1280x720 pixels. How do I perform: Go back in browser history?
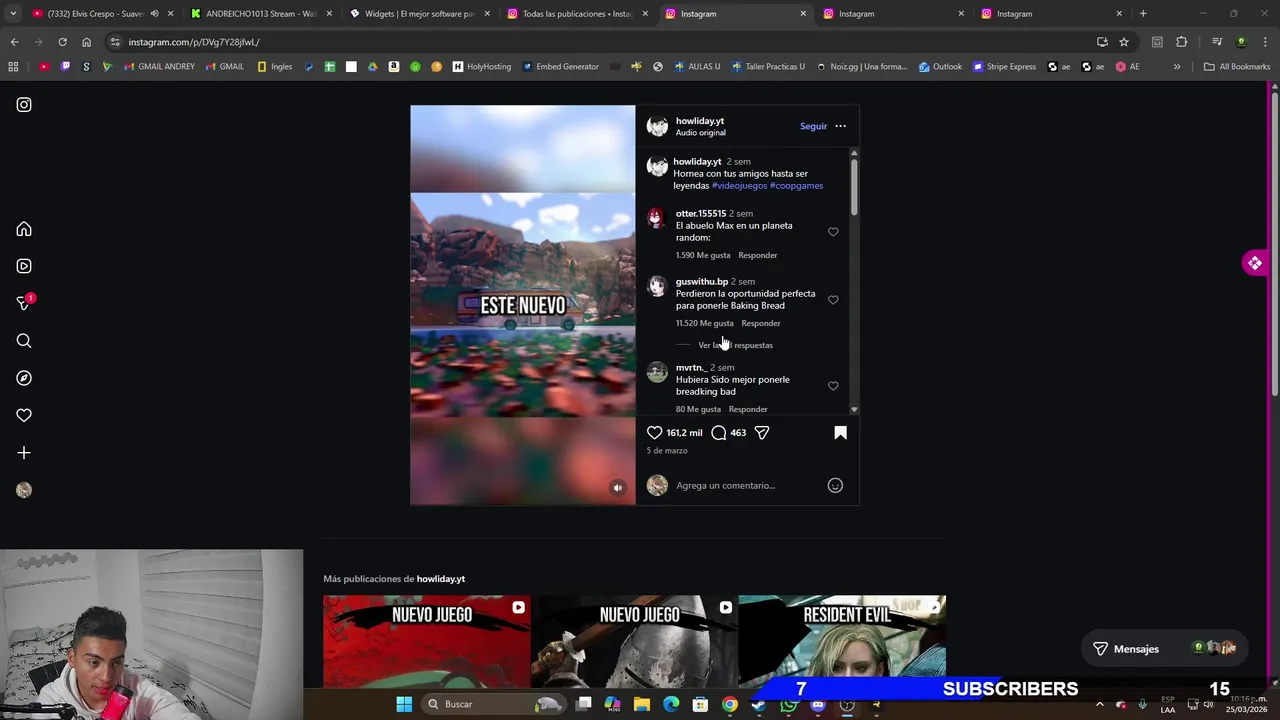(x=14, y=42)
